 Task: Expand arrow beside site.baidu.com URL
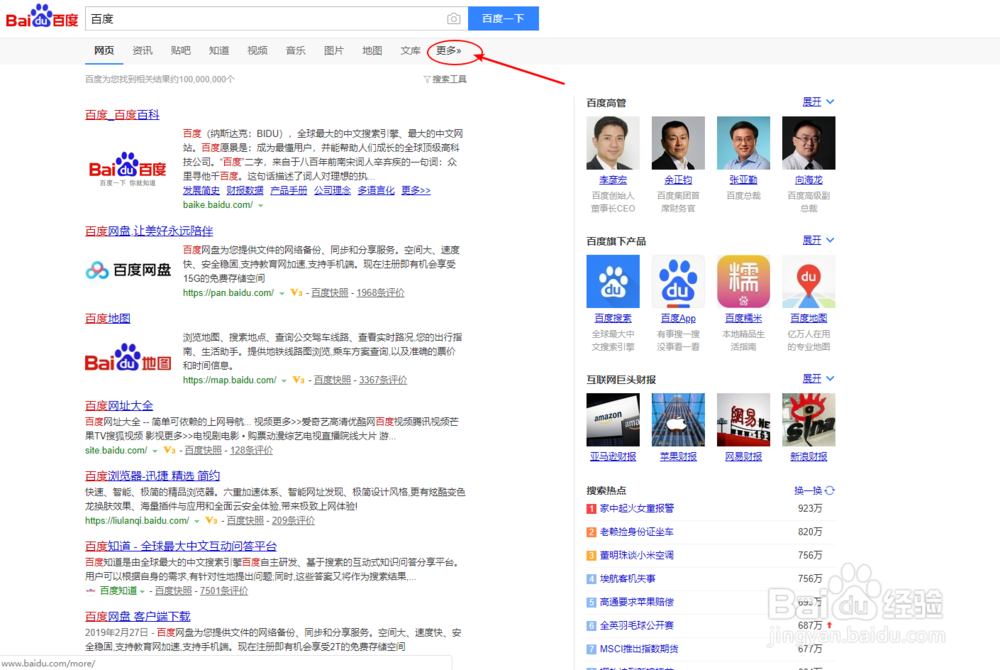point(154,451)
